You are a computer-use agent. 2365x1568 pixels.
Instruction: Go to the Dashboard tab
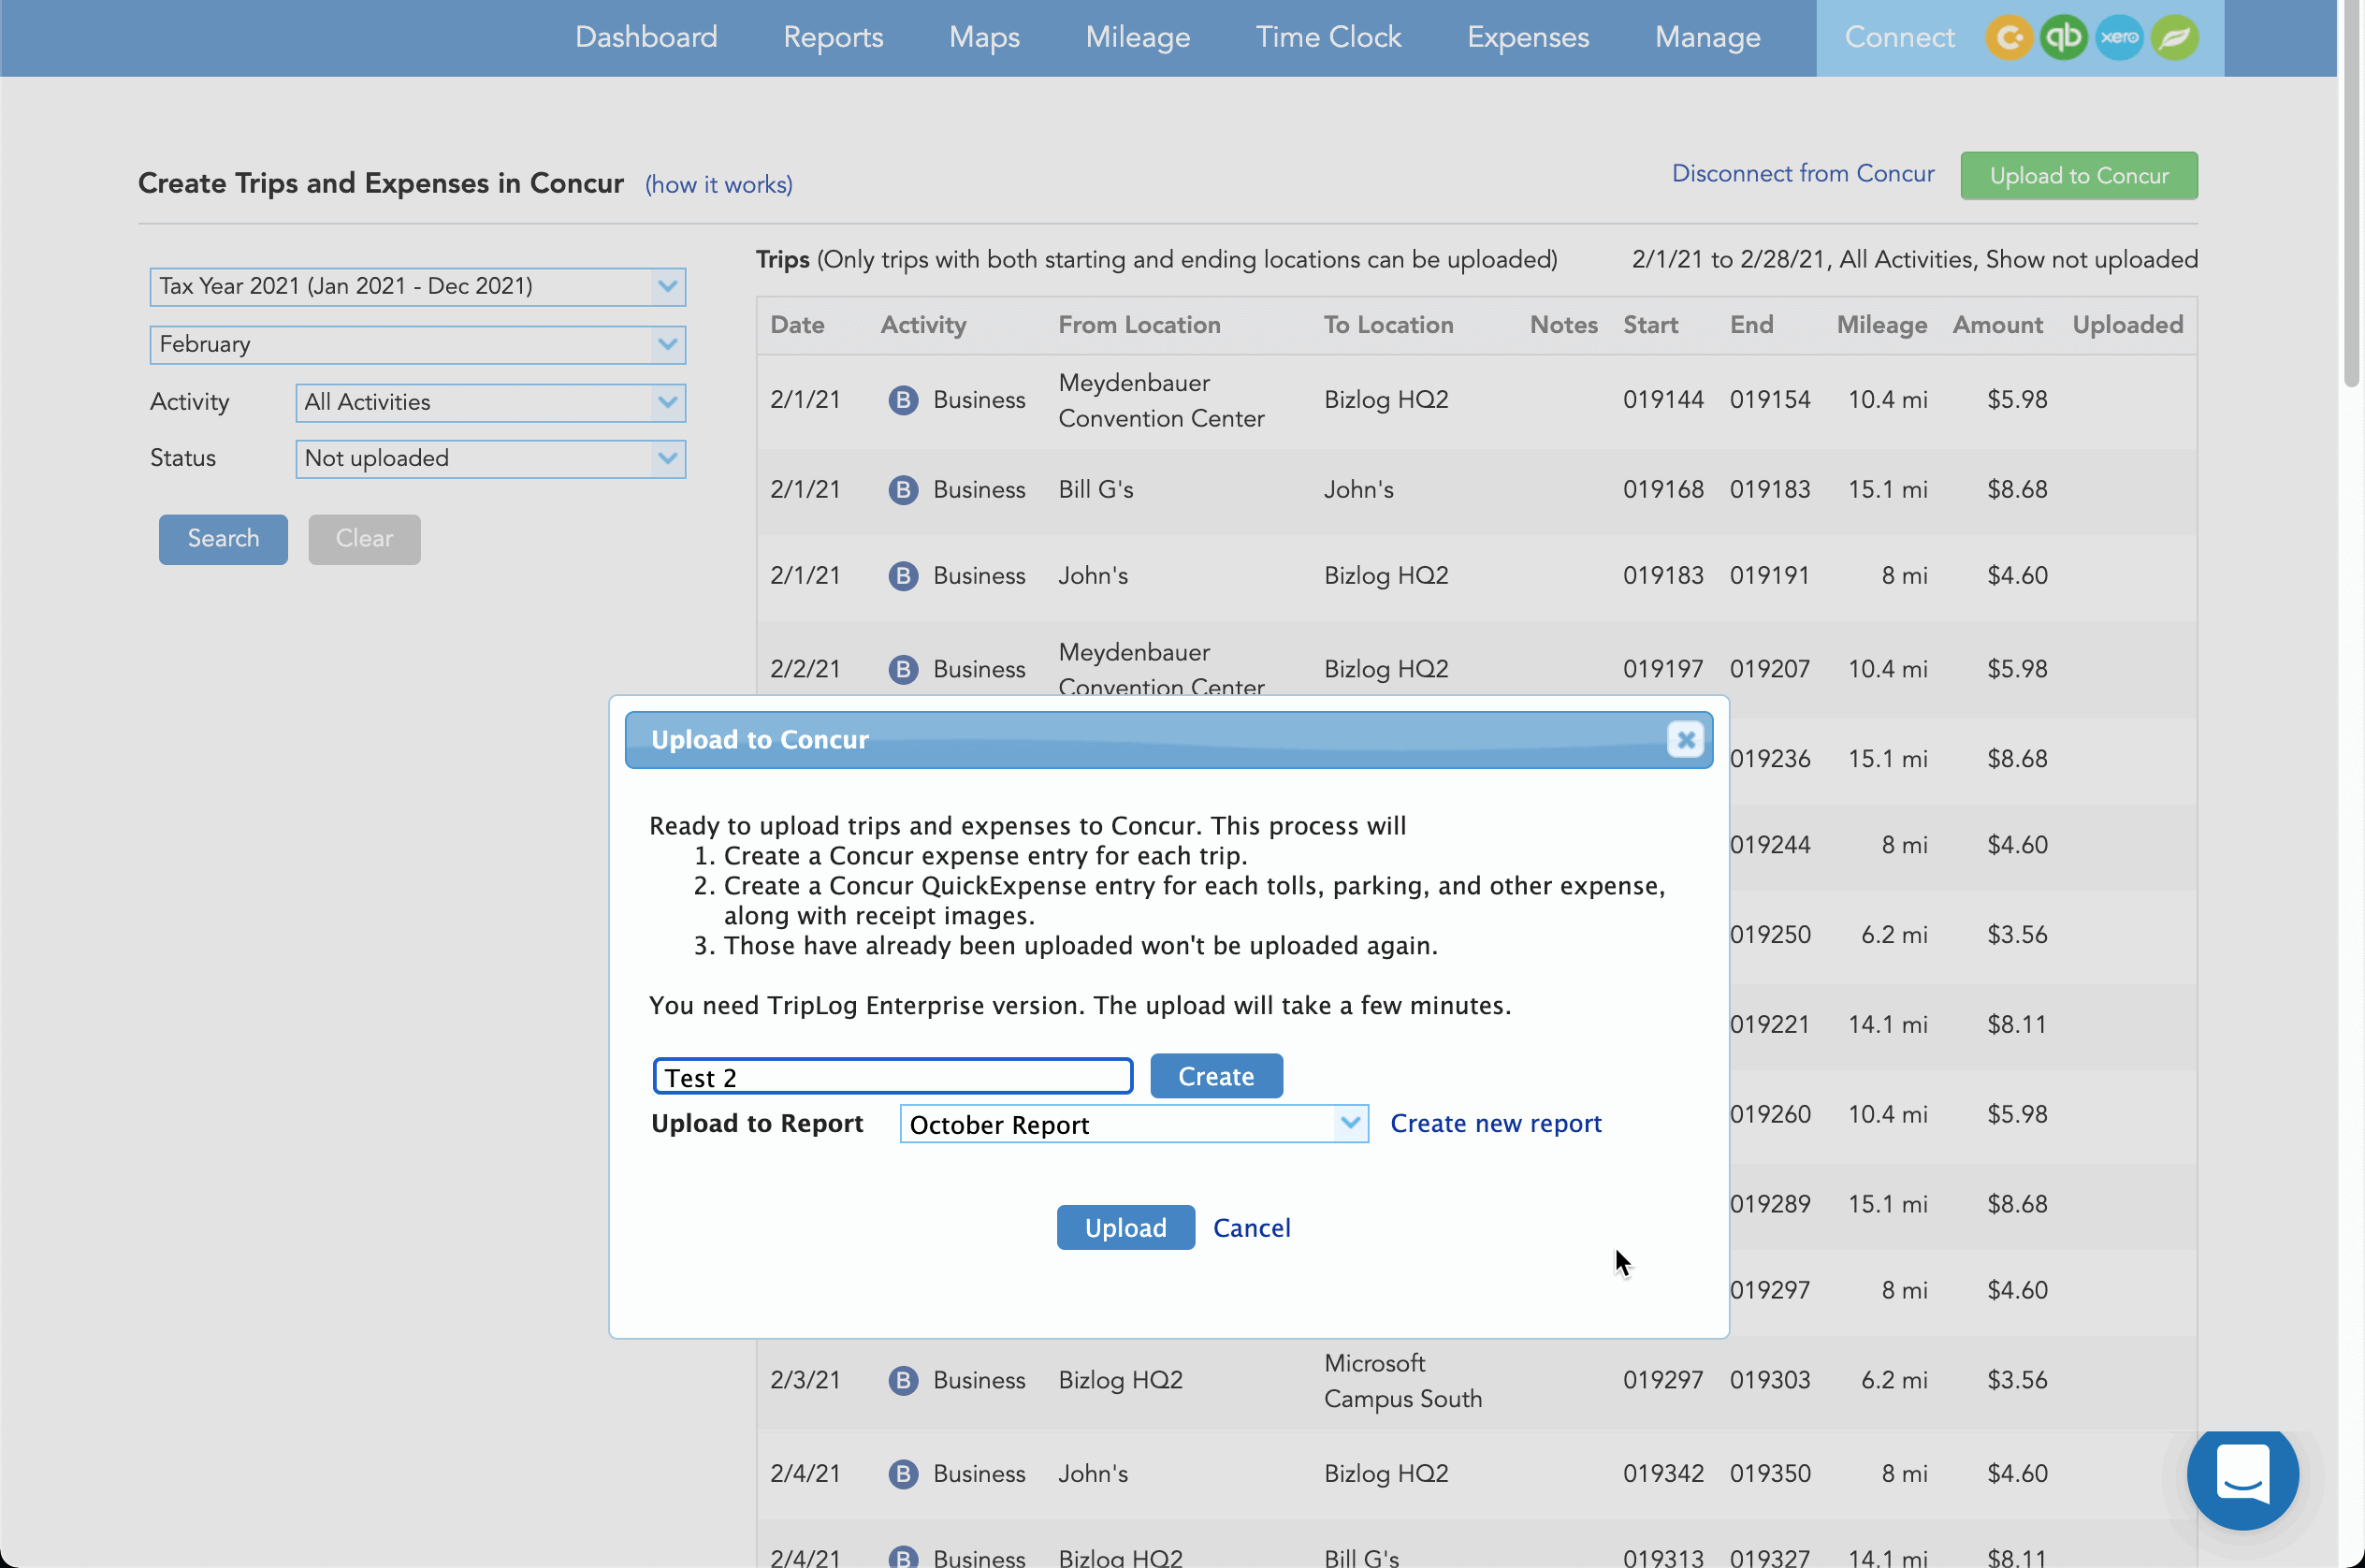tap(646, 38)
